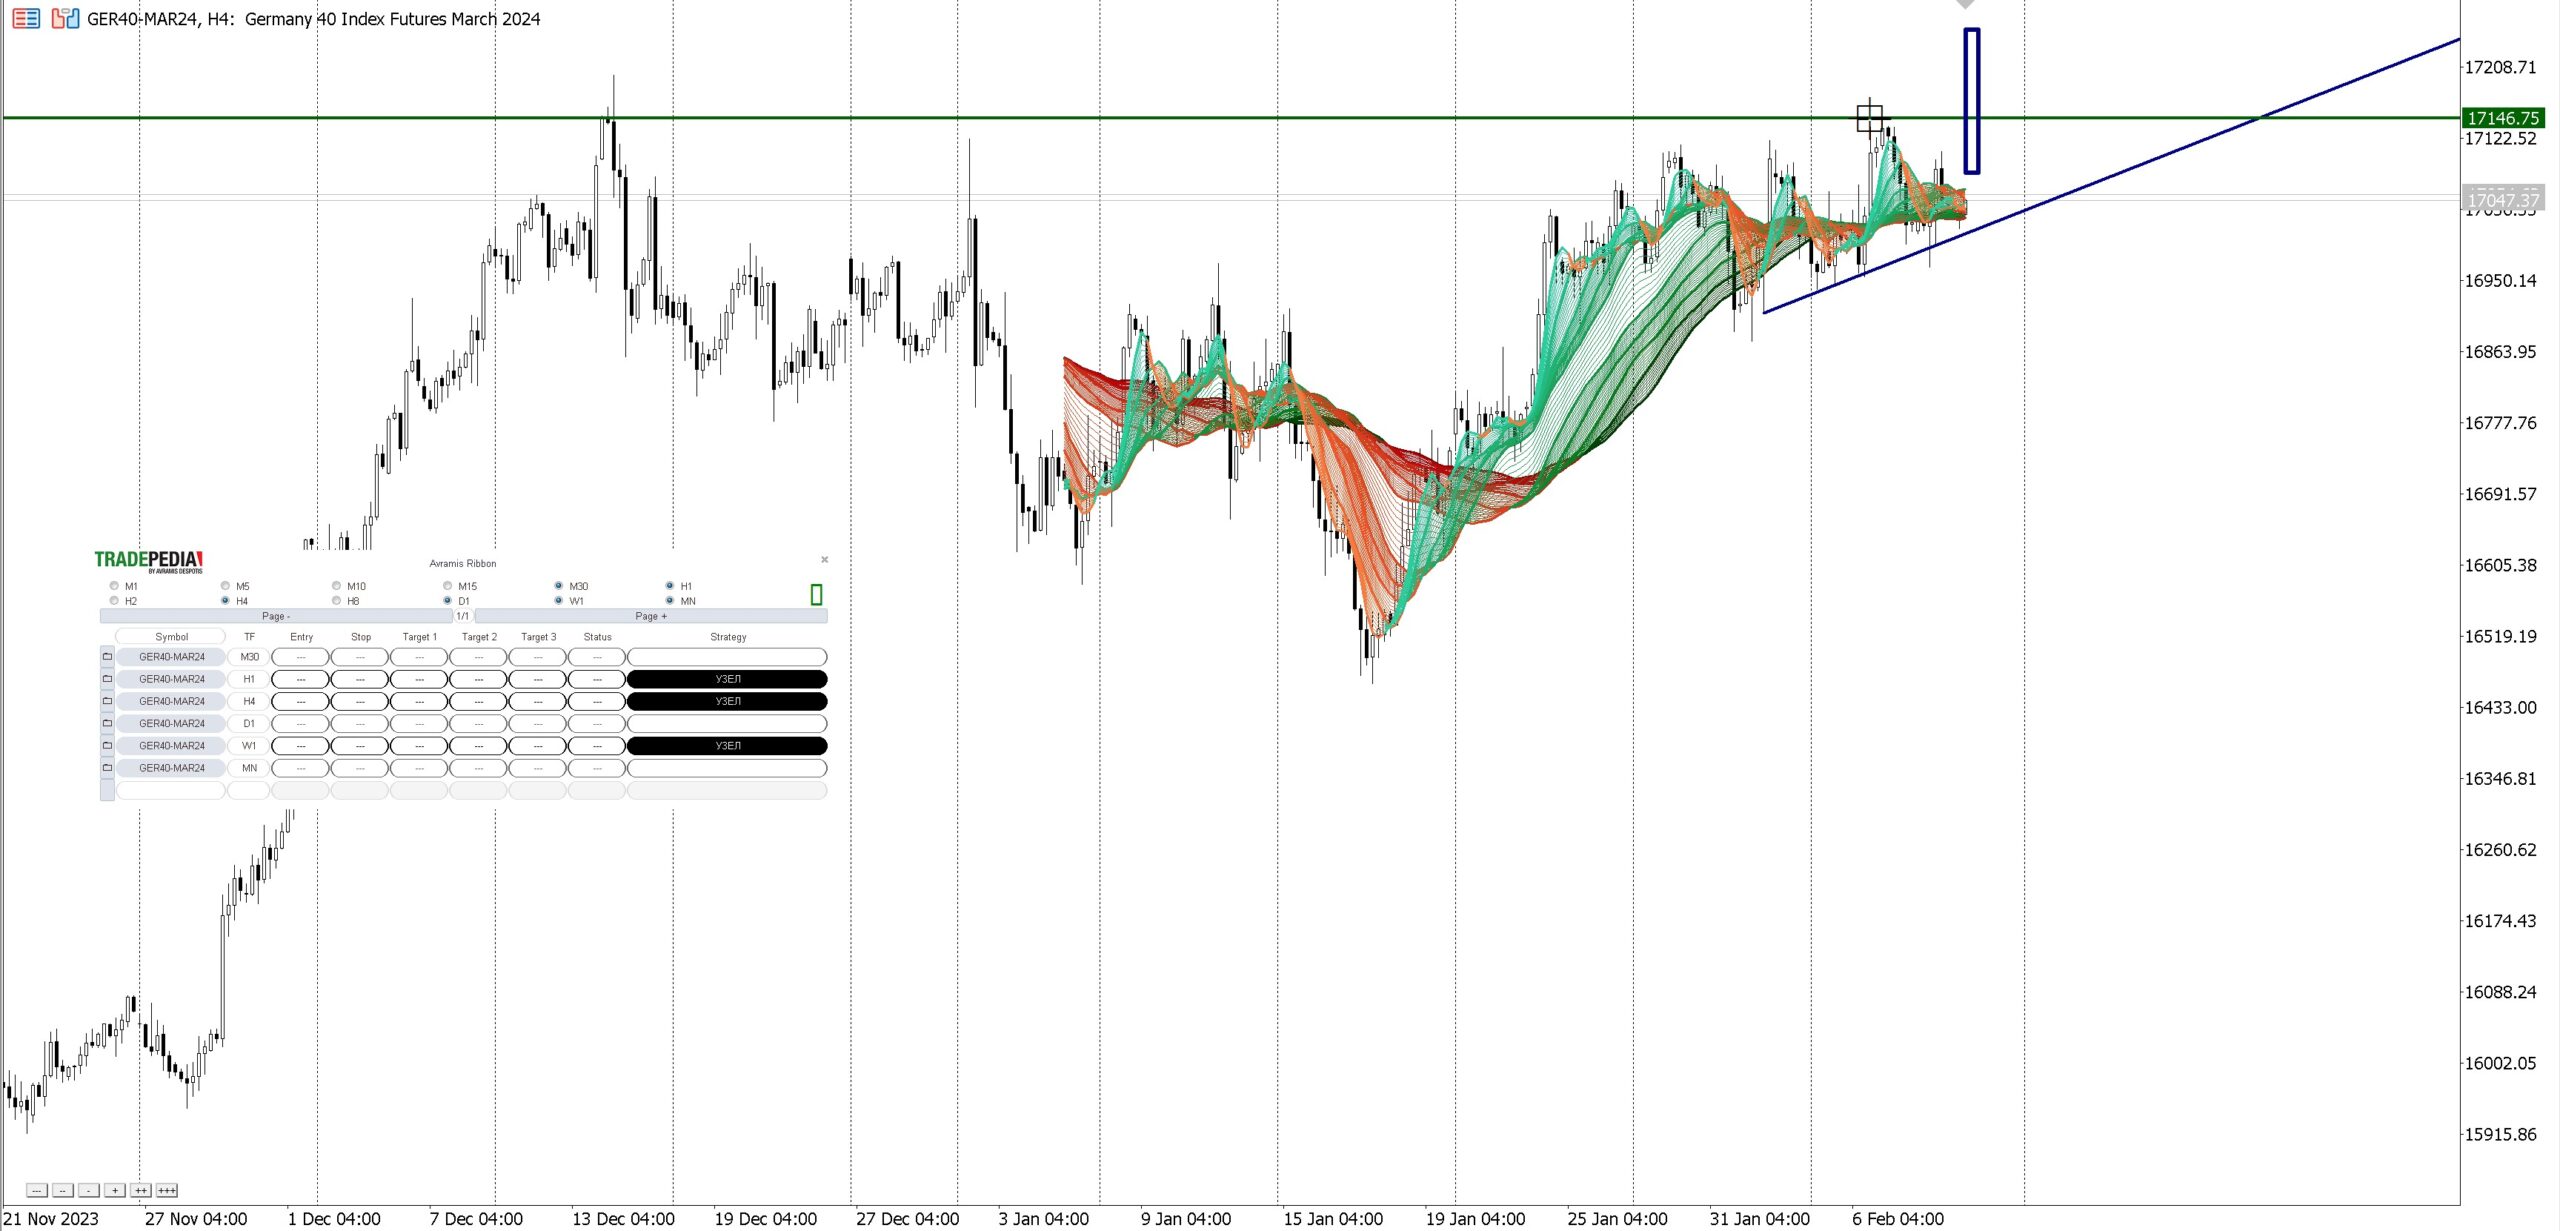This screenshot has width=2560, height=1231.
Task: Click the '+++' zoom button at bottom left
Action: click(167, 1190)
